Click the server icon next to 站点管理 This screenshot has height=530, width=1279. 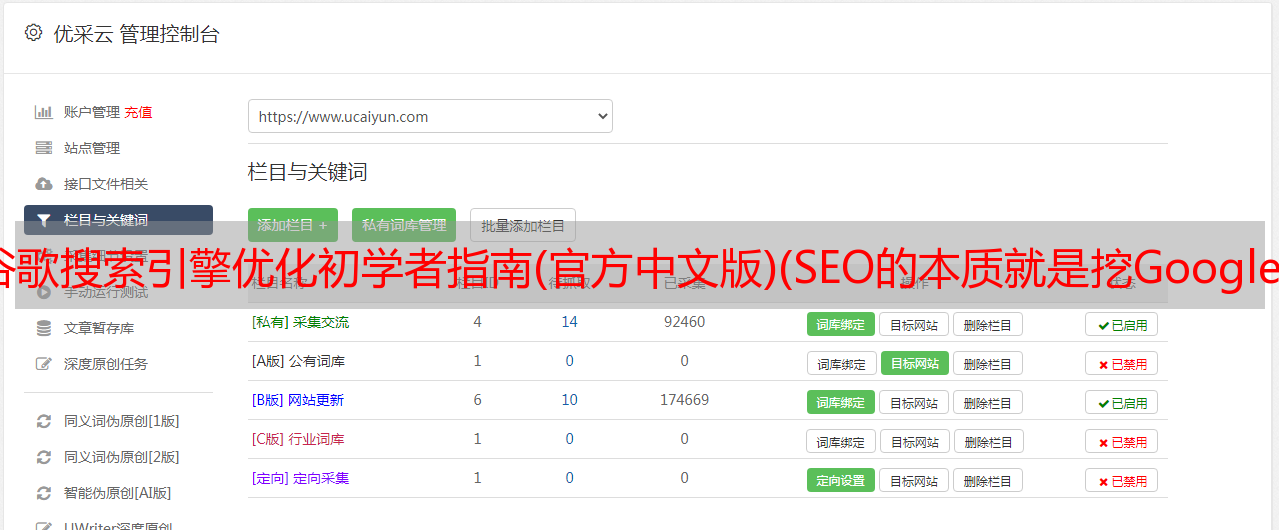pos(43,148)
